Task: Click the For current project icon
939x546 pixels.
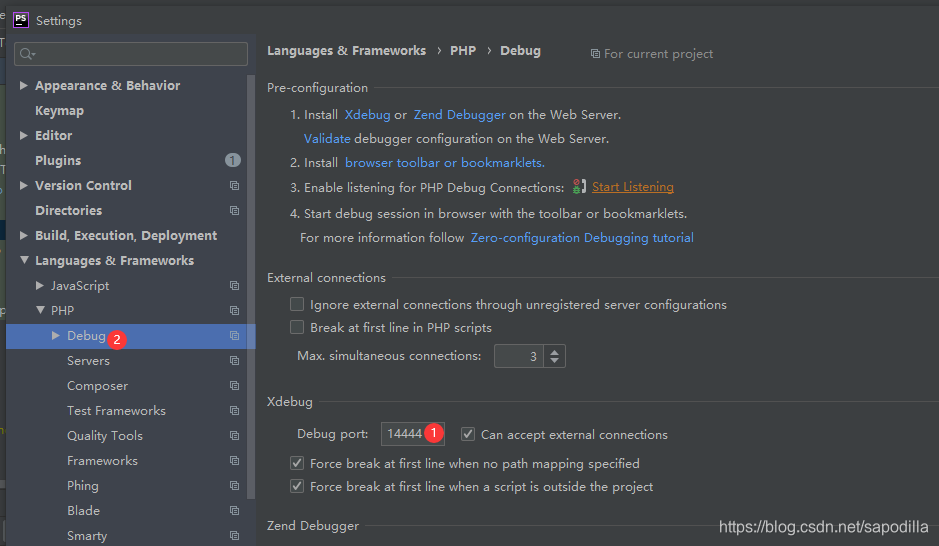Action: point(595,54)
